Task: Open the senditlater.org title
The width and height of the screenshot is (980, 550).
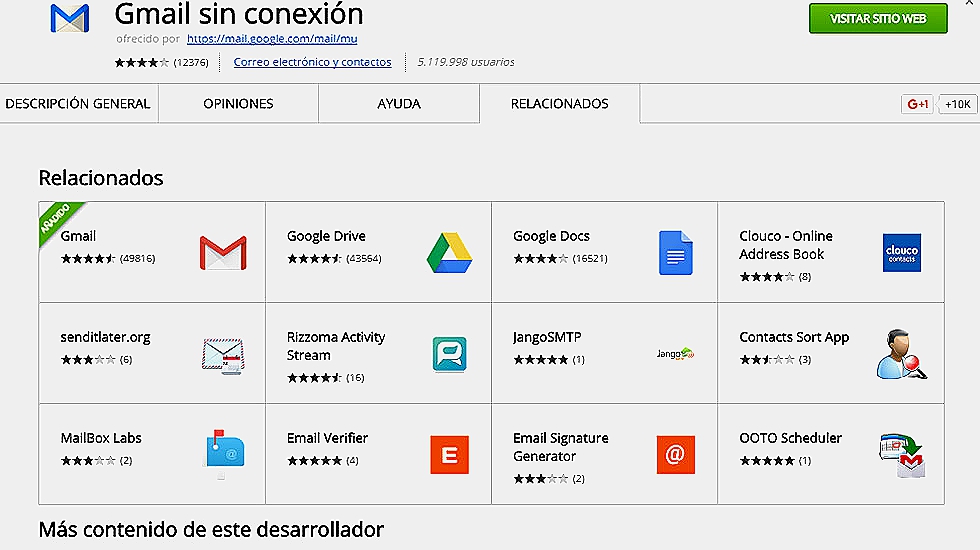Action: (105, 338)
